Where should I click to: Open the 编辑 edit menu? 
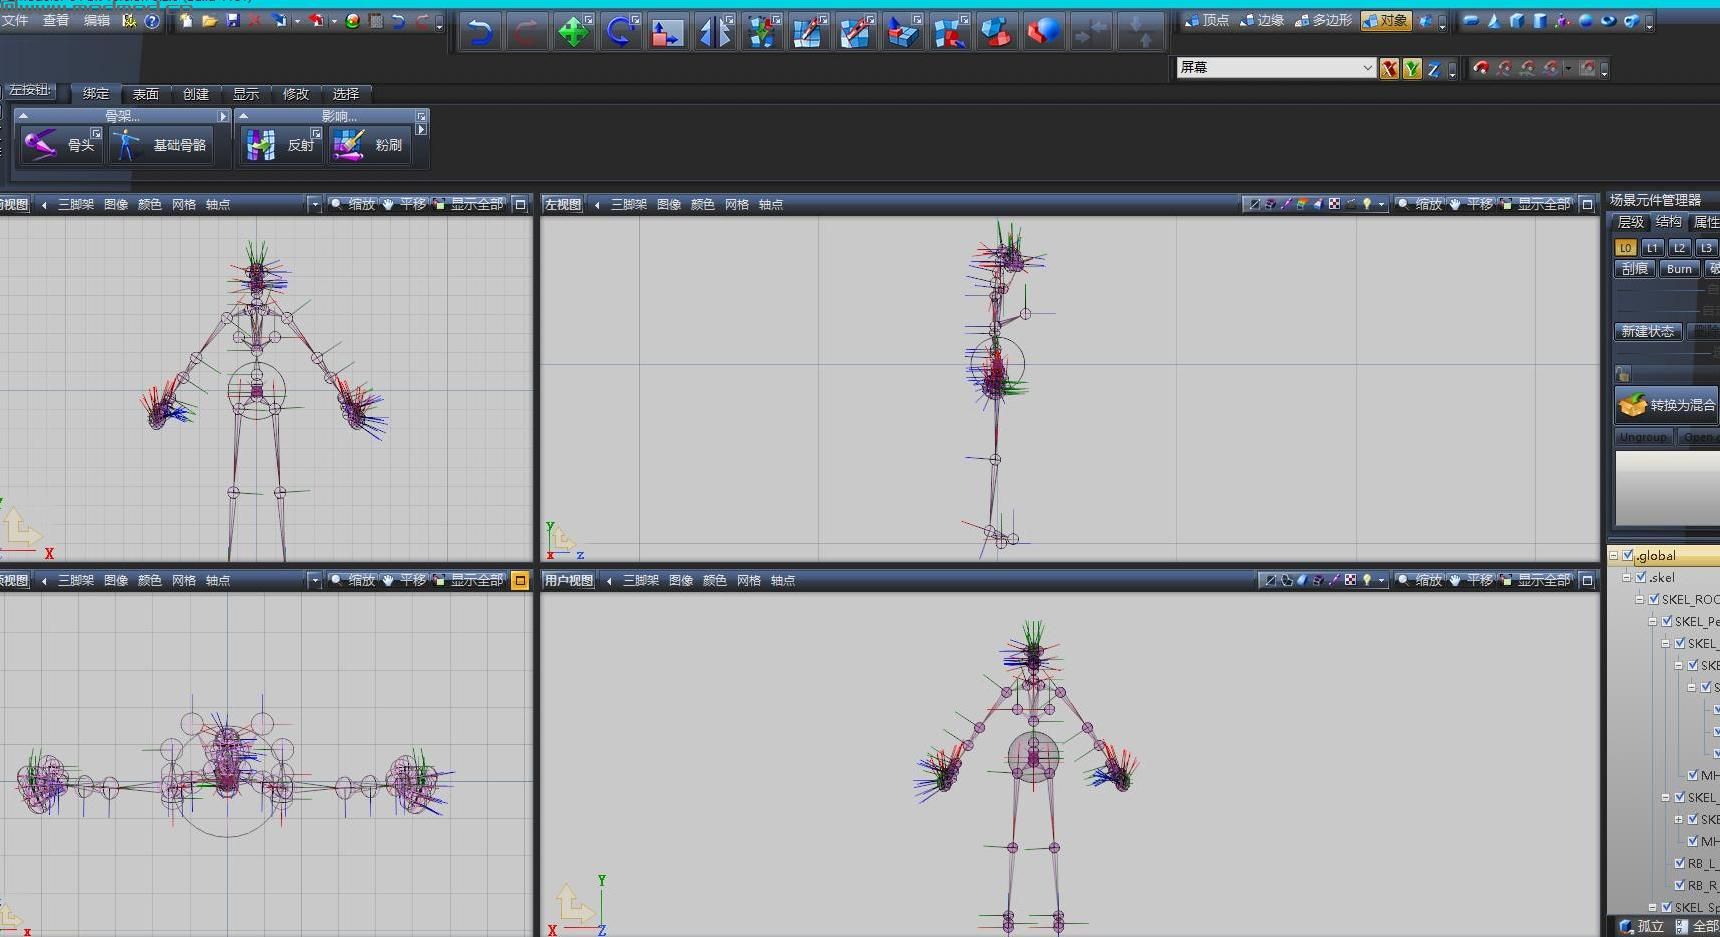pyautogui.click(x=97, y=20)
